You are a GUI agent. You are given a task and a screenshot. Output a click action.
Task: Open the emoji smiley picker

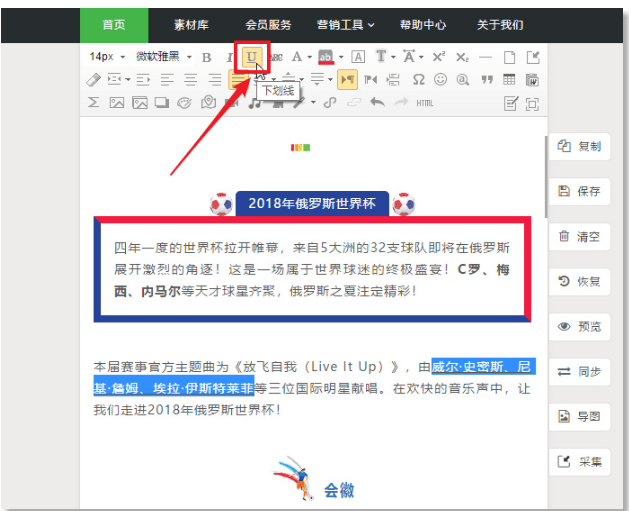(440, 79)
